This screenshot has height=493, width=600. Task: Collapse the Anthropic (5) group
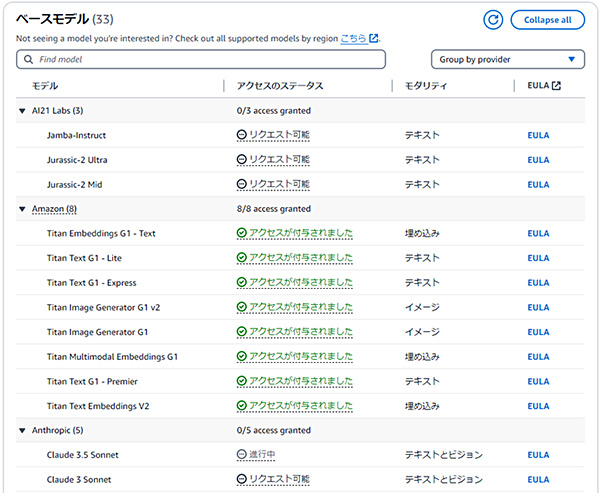(x=22, y=431)
